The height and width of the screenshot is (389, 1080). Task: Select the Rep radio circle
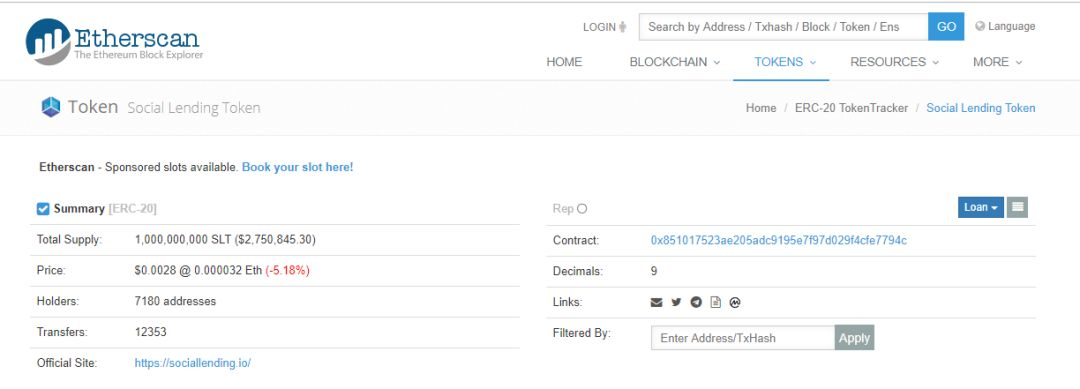click(x=582, y=209)
